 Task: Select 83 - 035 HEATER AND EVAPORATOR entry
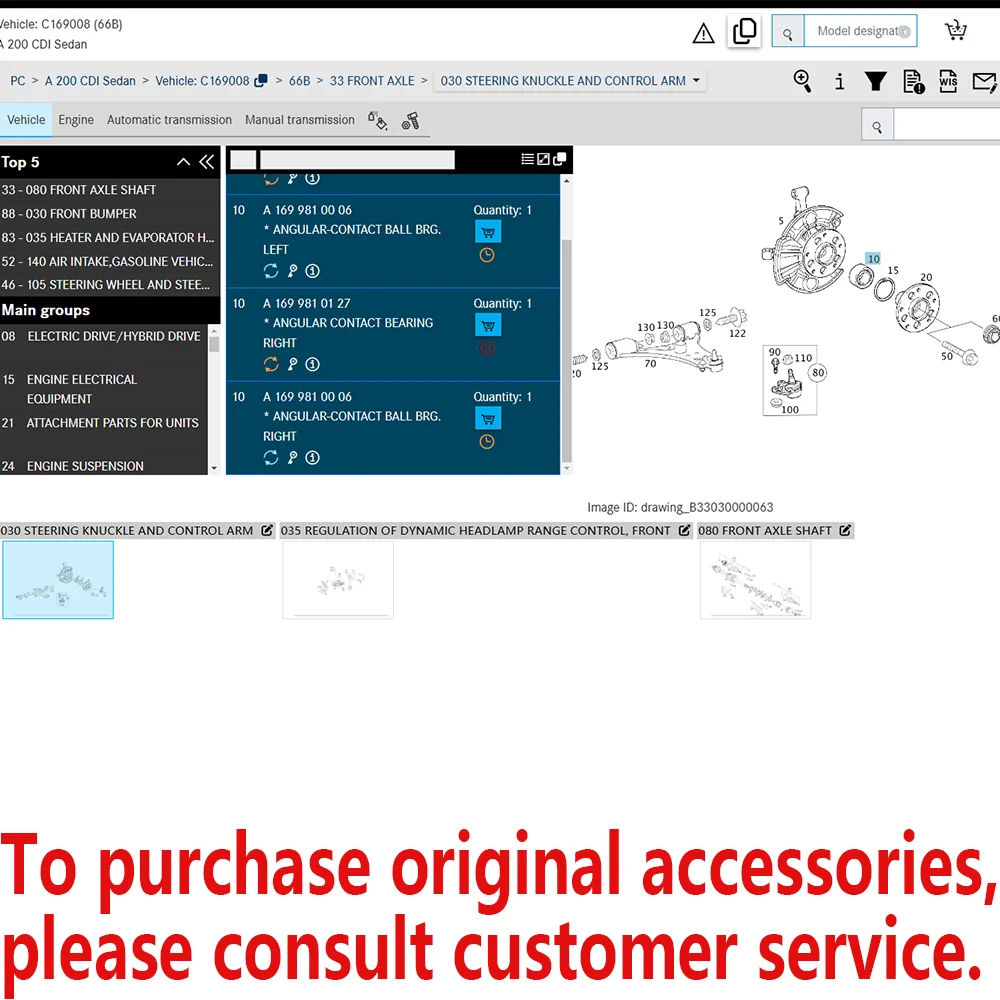(x=110, y=237)
